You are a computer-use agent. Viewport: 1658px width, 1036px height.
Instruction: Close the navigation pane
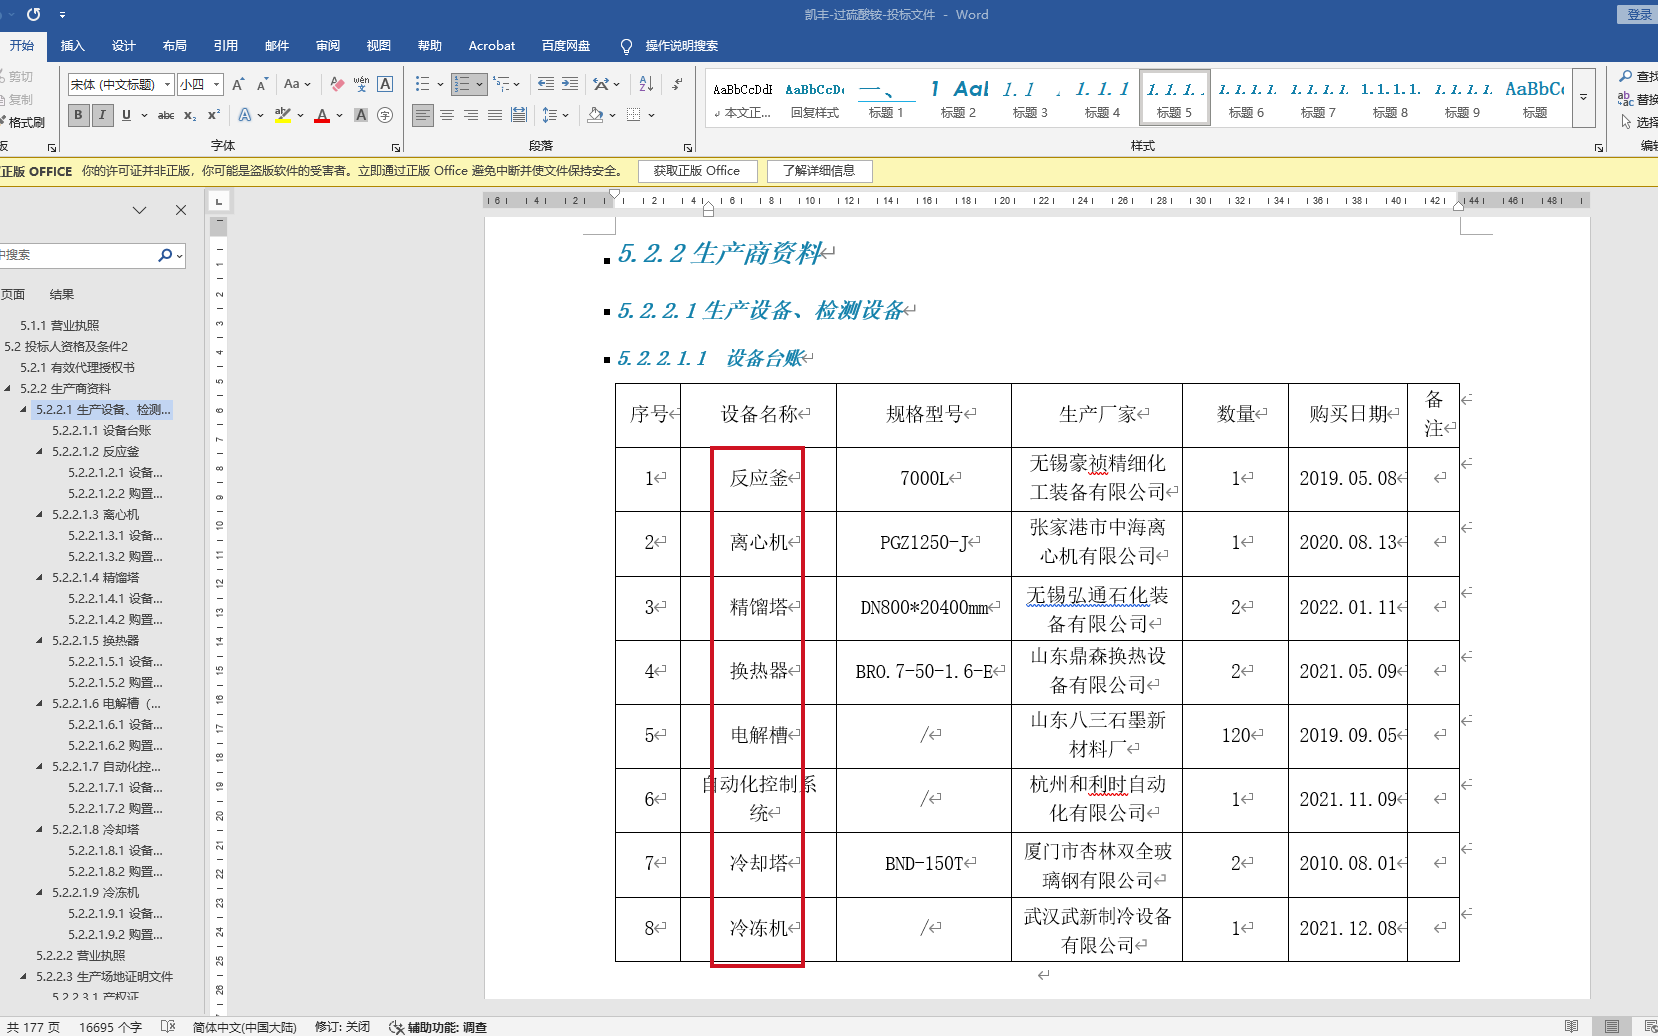pos(181,210)
